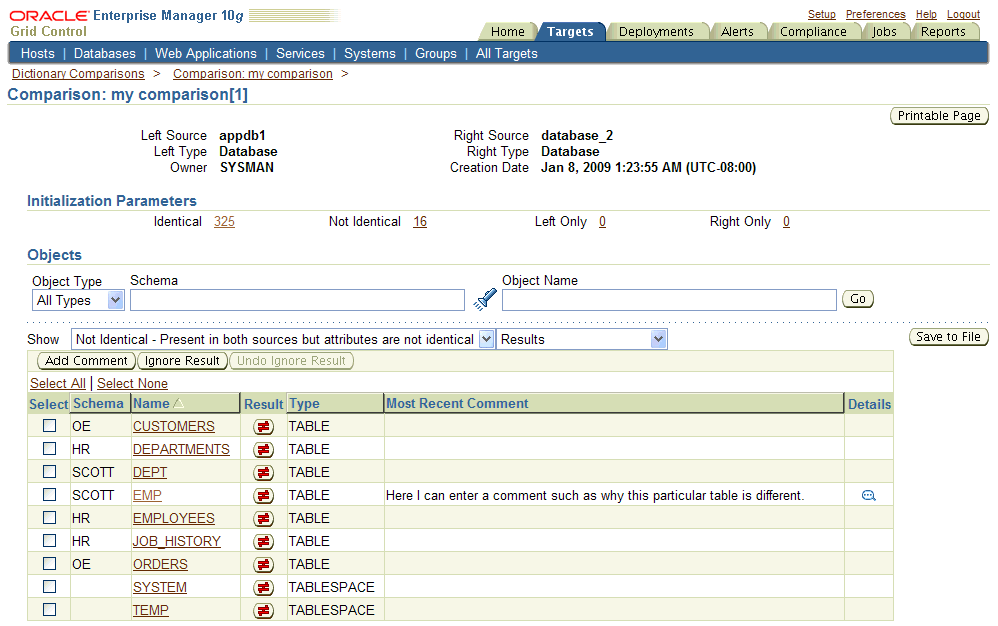The height and width of the screenshot is (626, 998).
Task: Click the Printable Page button
Action: (939, 116)
